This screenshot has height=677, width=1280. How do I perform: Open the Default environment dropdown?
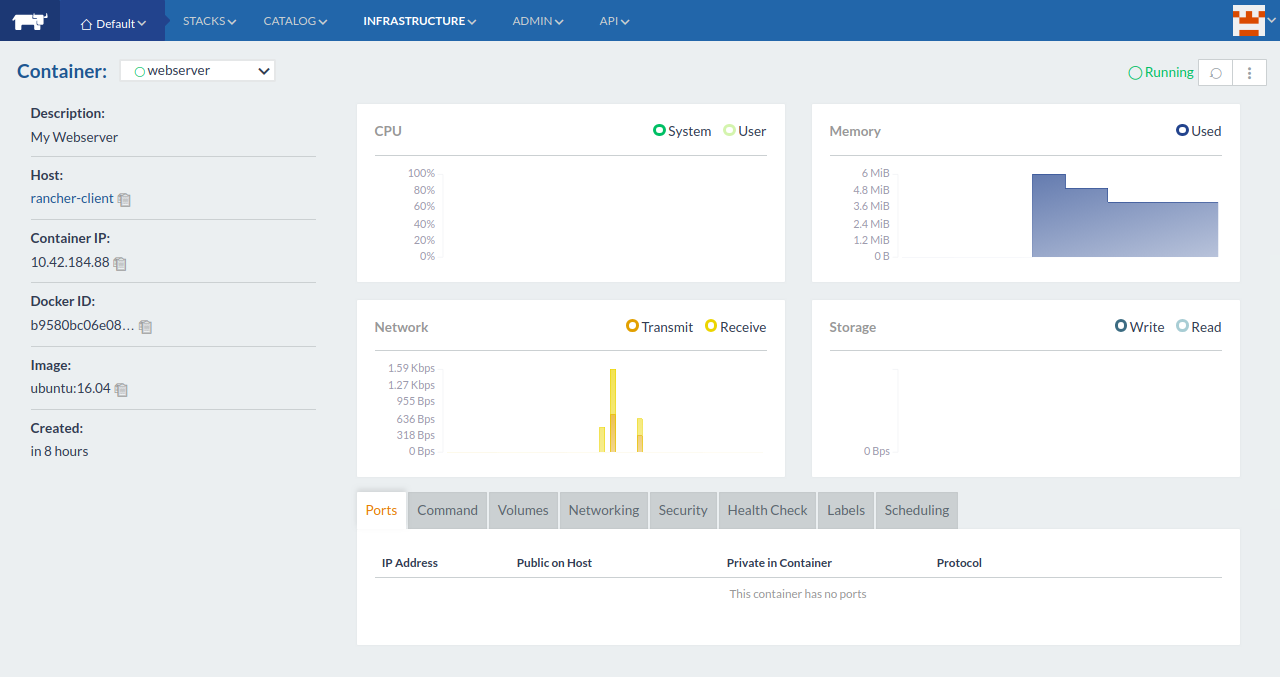point(113,23)
